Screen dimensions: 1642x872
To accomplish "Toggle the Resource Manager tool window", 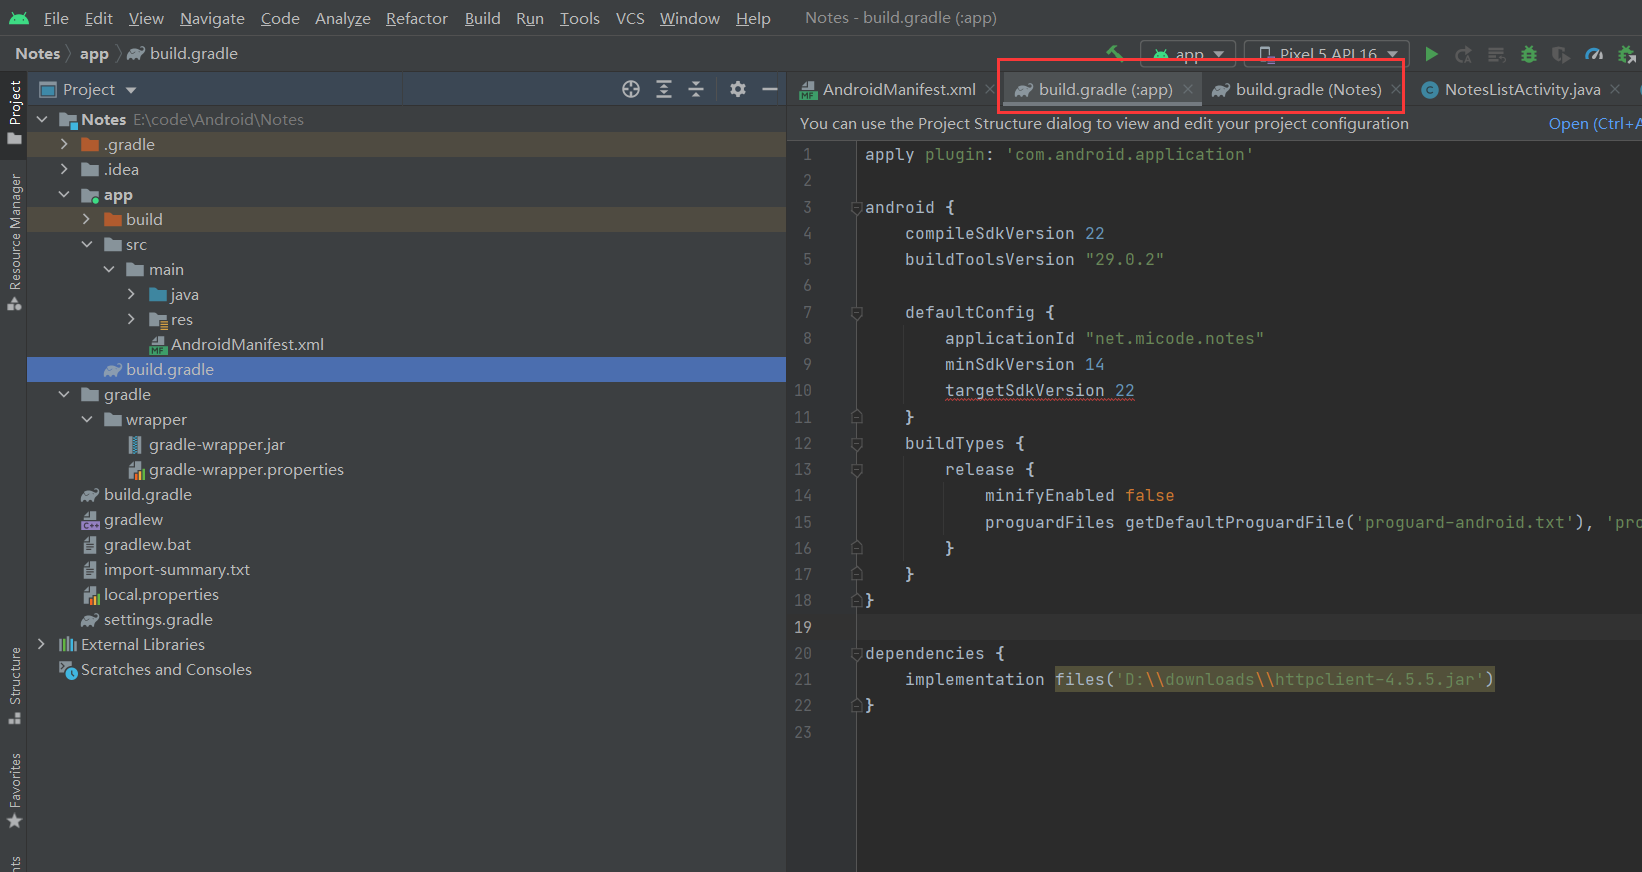I will pos(14,240).
